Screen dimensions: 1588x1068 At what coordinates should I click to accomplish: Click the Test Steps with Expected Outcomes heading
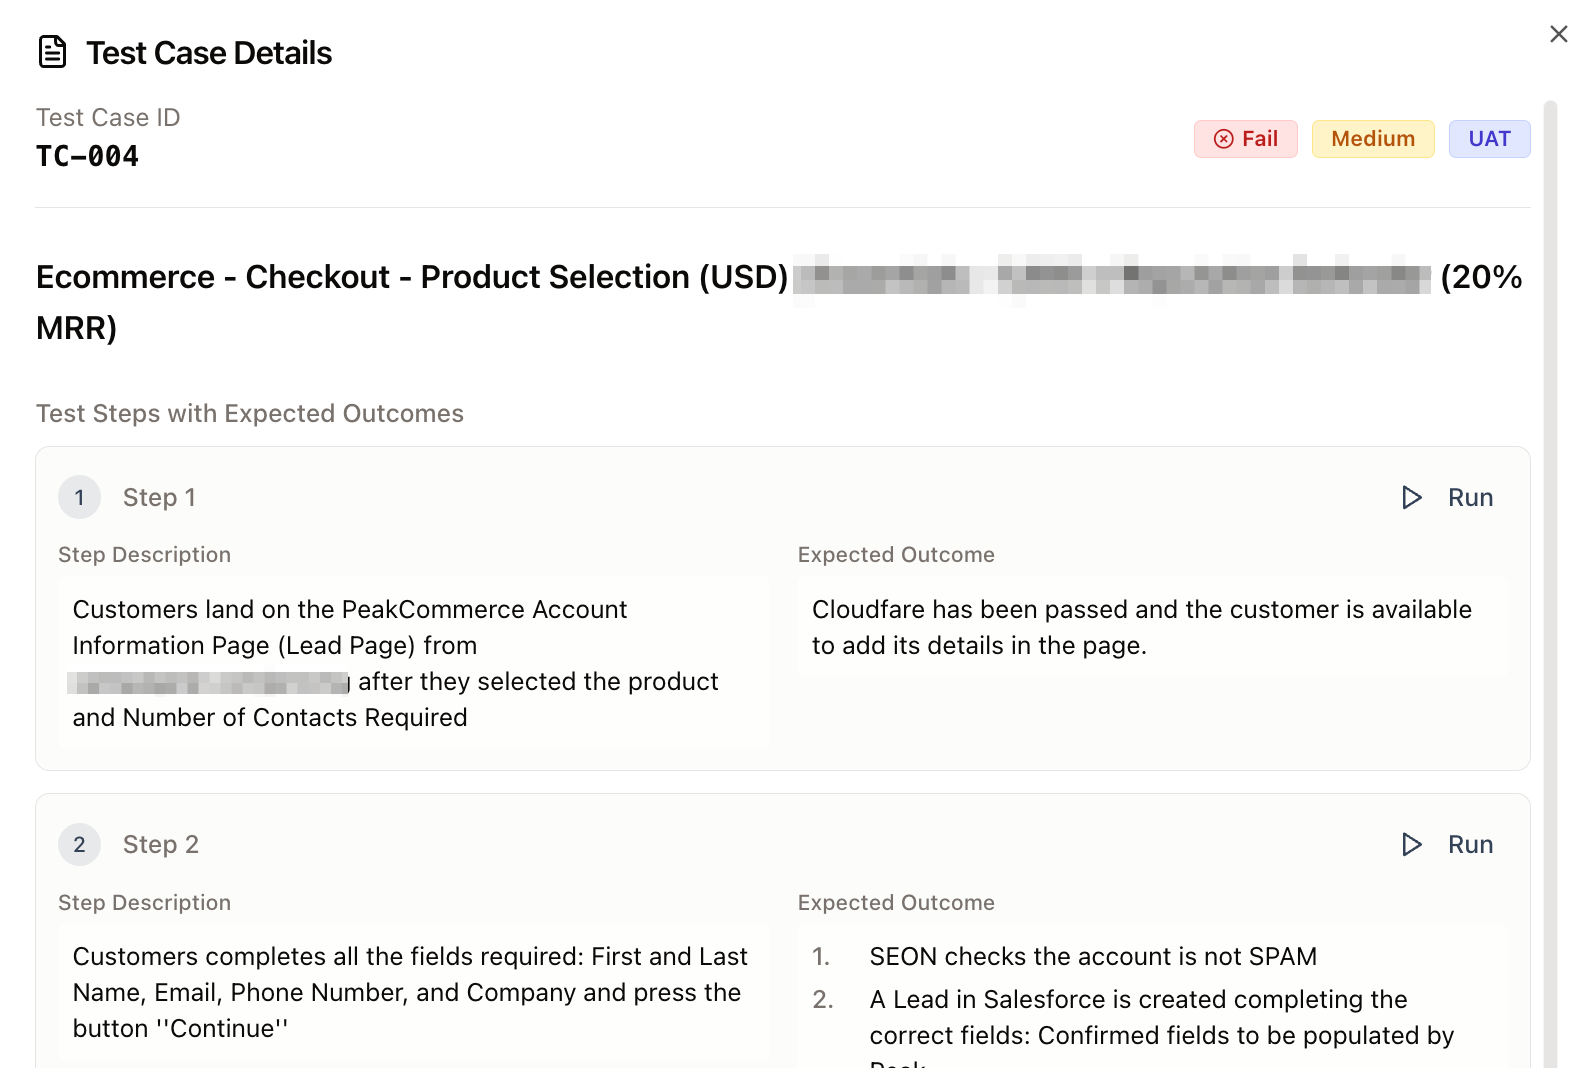point(250,414)
